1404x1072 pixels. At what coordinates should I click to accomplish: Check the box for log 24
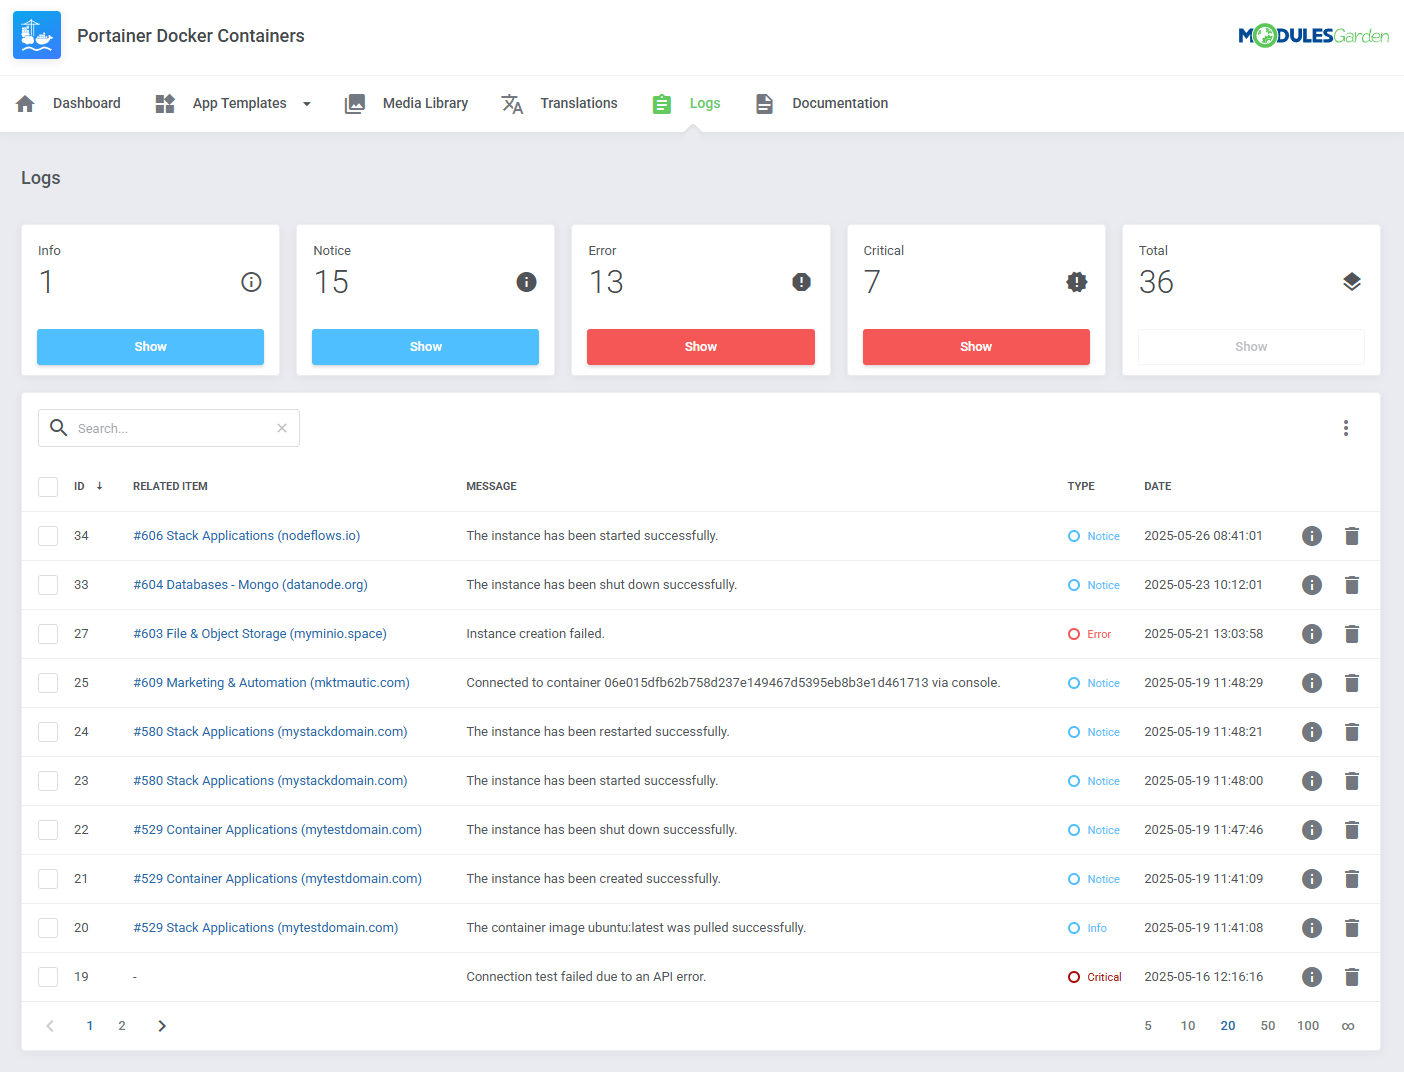pyautogui.click(x=48, y=732)
